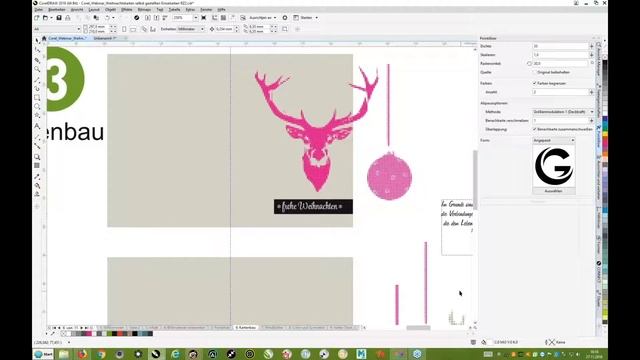Open Firefox from the taskbar

[82, 354]
